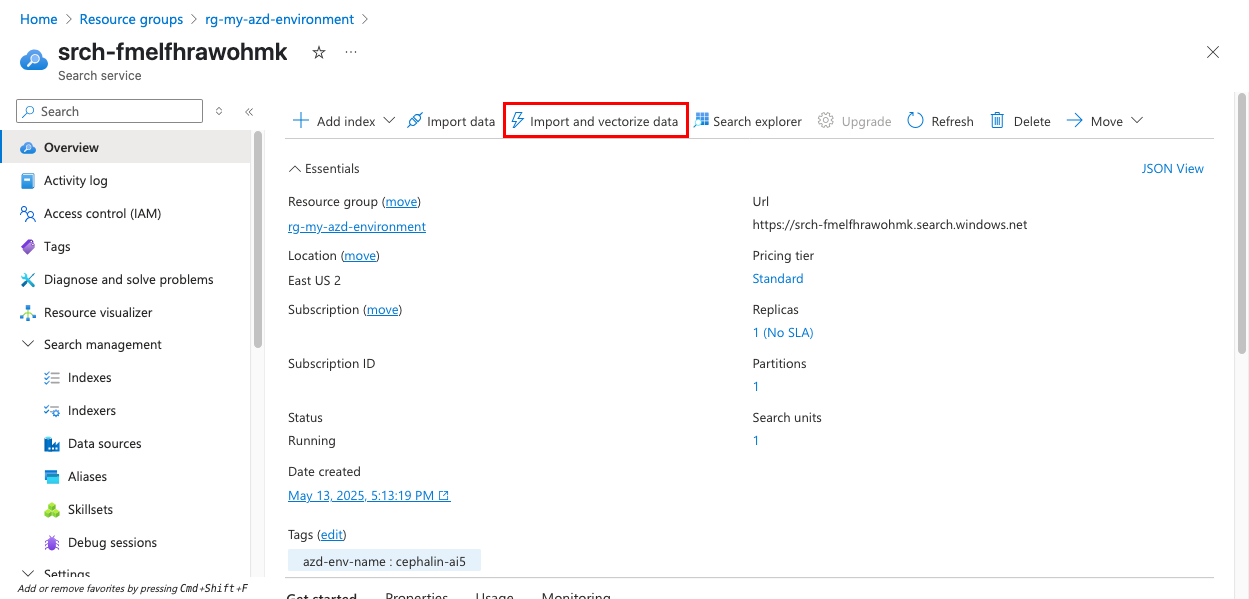Favorite the resource with the star icon

(x=319, y=52)
